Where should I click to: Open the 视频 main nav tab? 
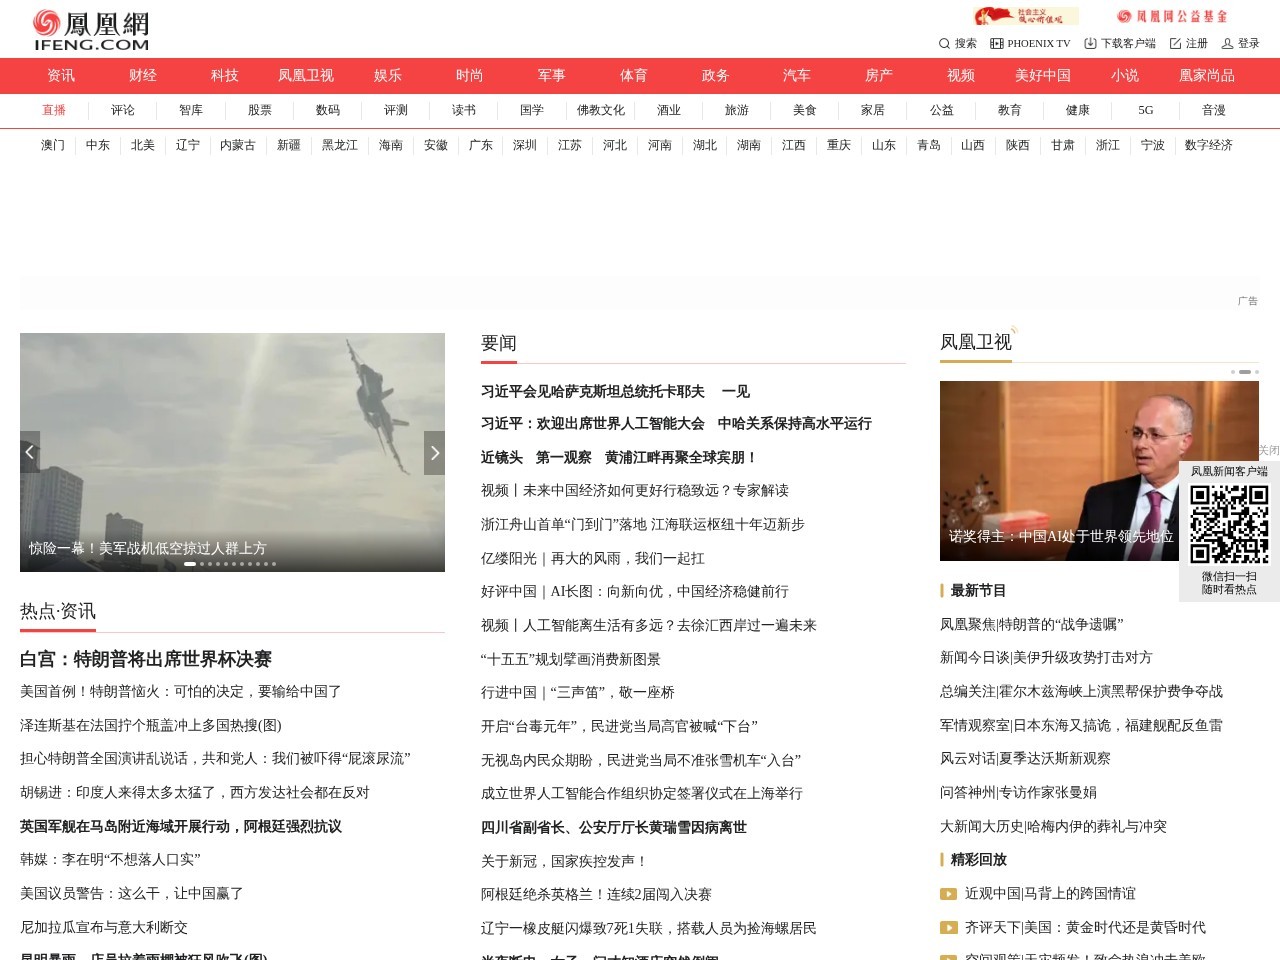coord(961,76)
